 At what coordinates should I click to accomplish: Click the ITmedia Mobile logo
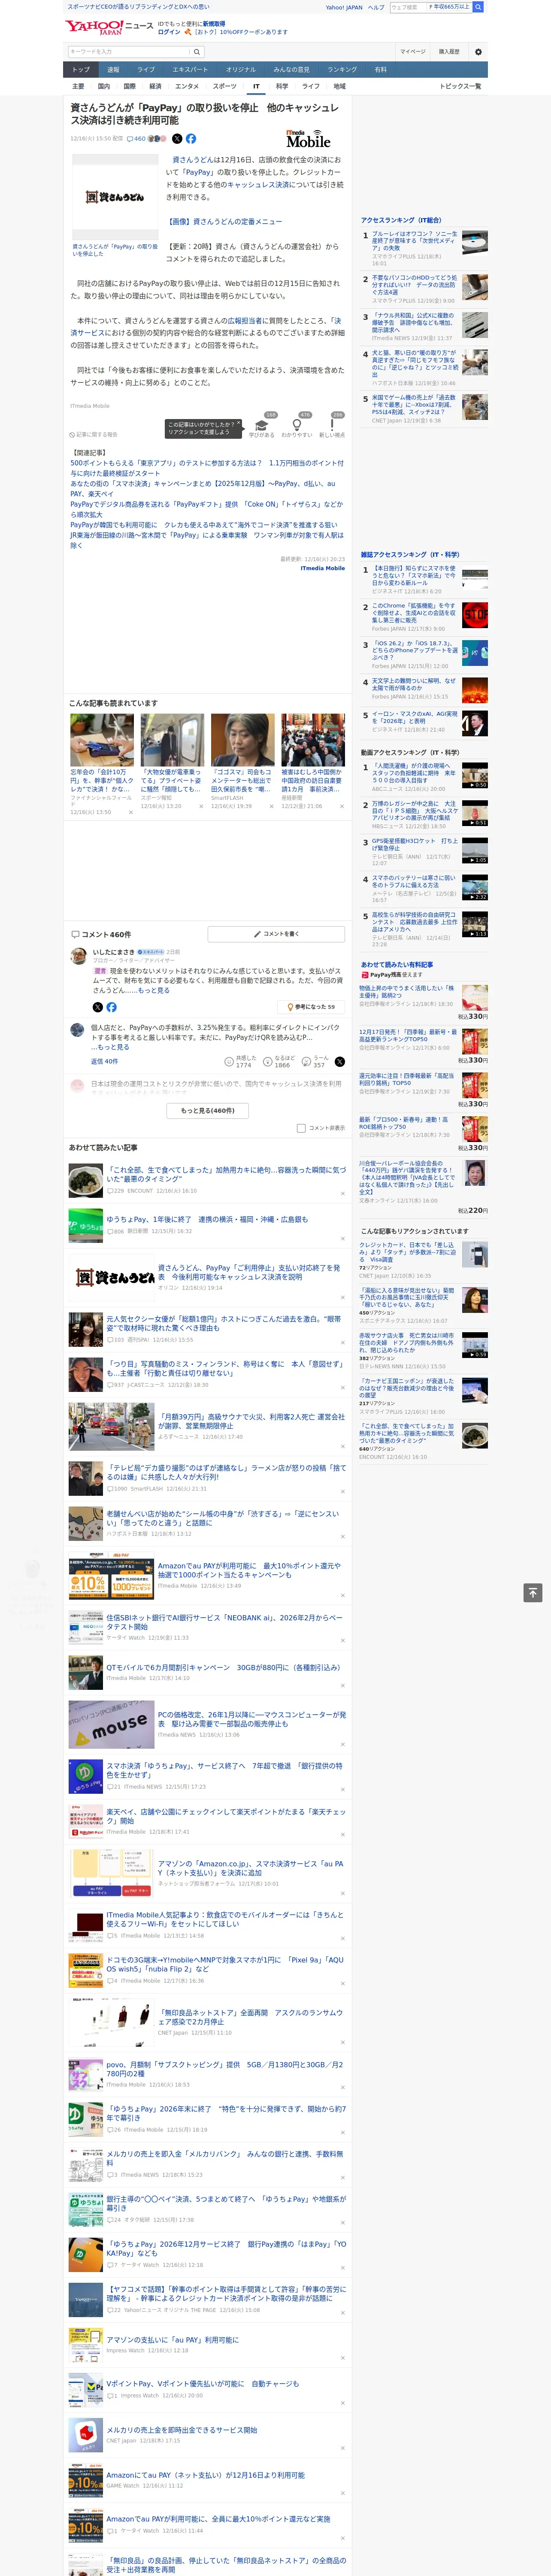coord(308,138)
